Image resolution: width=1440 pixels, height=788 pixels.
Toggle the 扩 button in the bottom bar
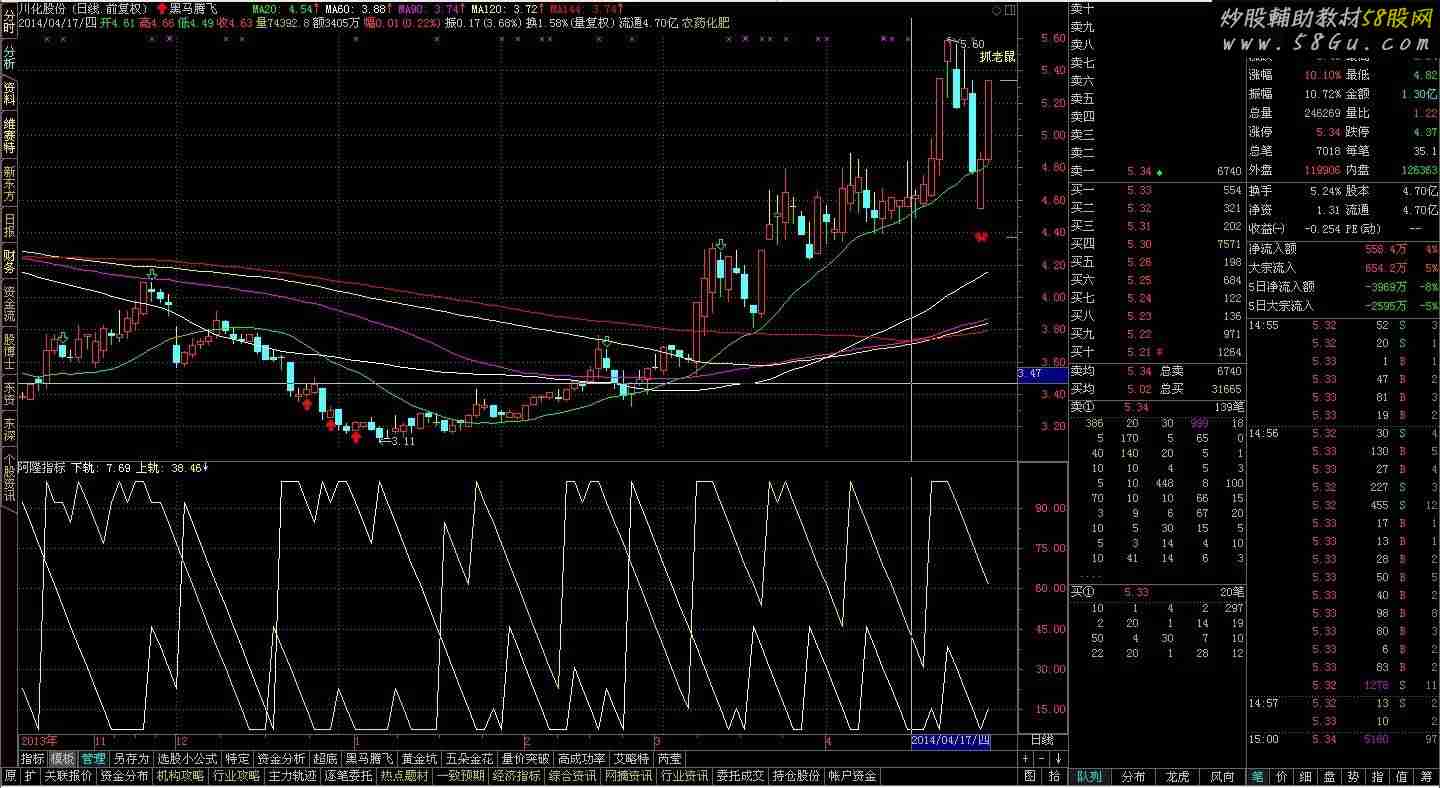[x=31, y=776]
